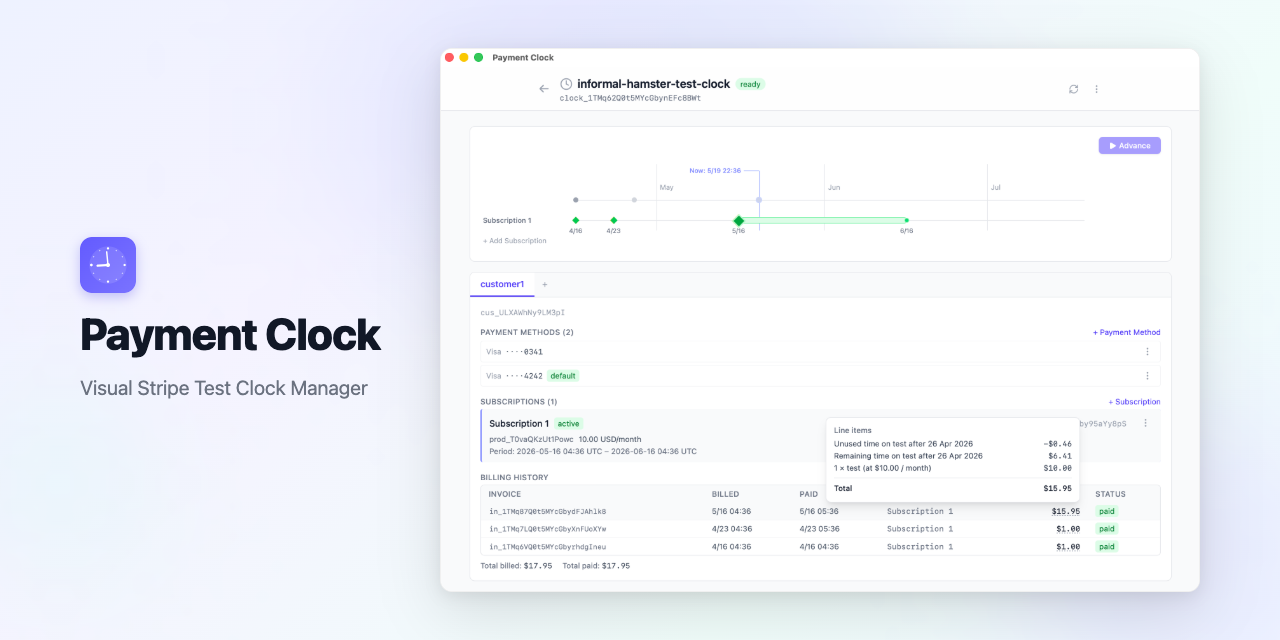Image resolution: width=1280 pixels, height=640 pixels.
Task: Click the green subscription period bar on the timeline
Action: click(x=825, y=220)
